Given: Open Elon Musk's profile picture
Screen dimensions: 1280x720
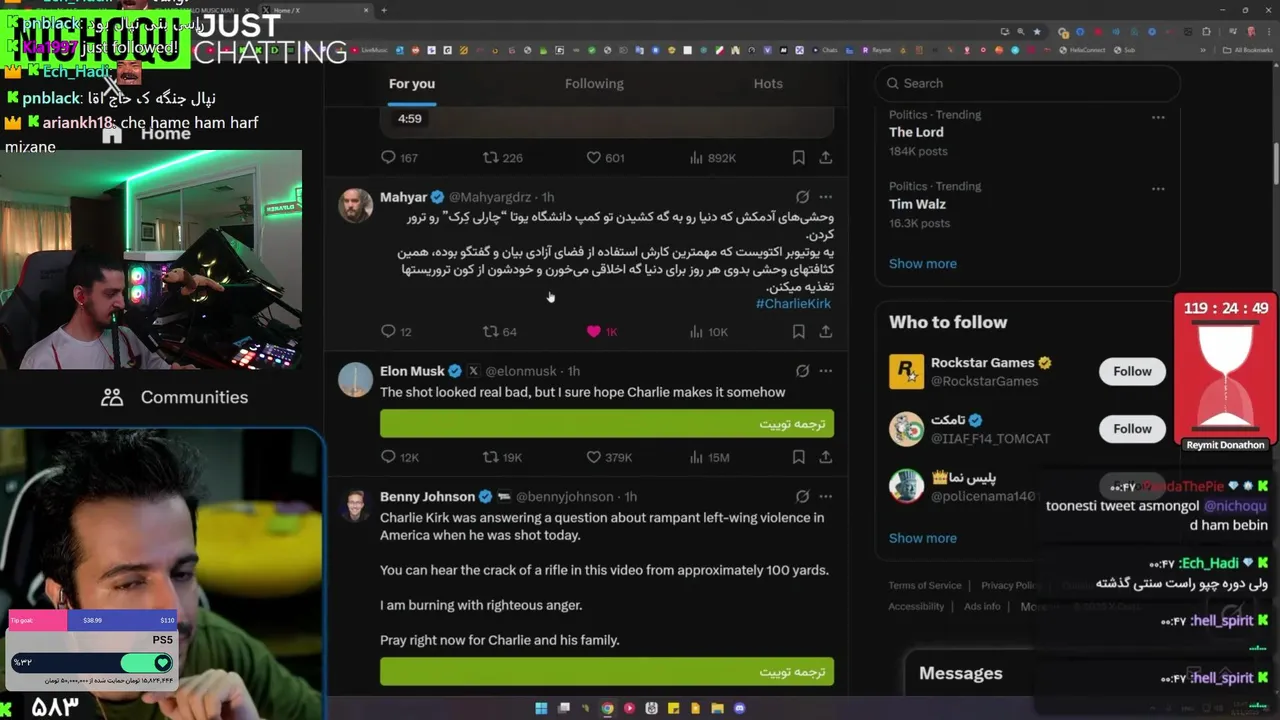Looking at the screenshot, I should (355, 380).
